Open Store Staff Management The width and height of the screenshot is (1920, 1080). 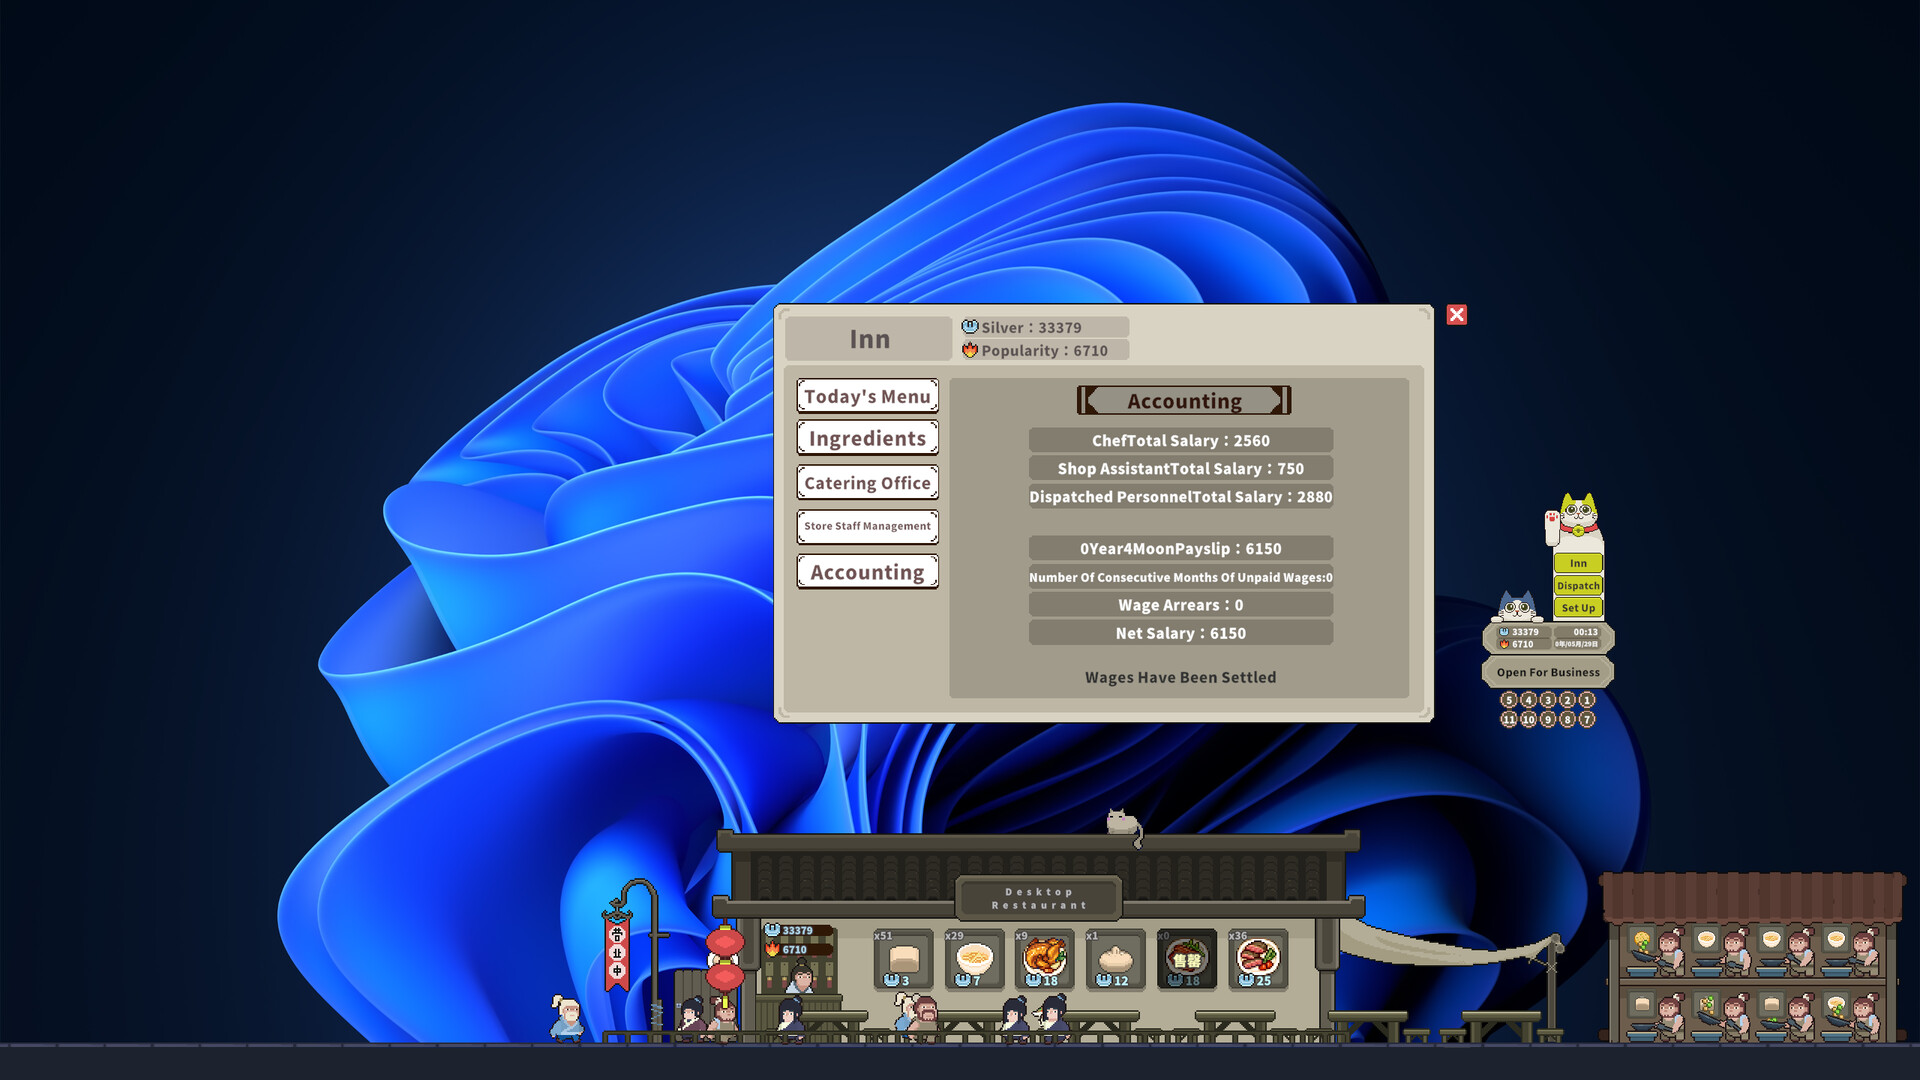coord(866,526)
